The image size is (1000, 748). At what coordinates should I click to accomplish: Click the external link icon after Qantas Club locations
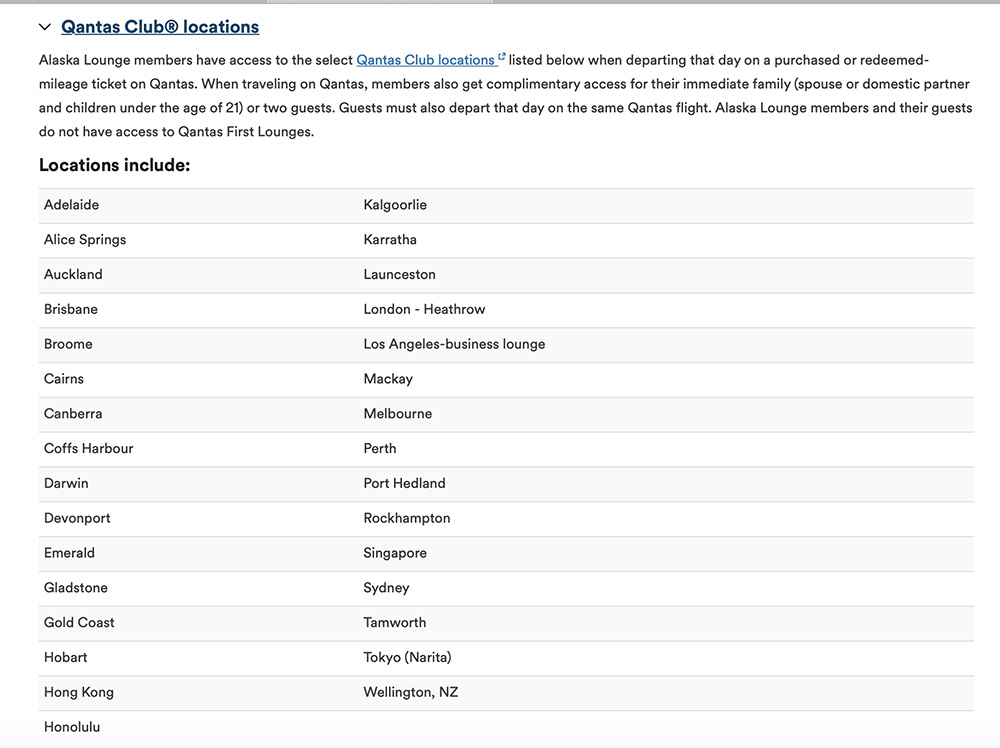click(501, 57)
